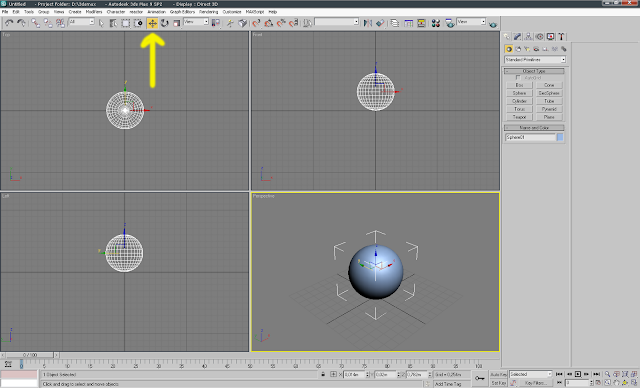Click the Sphere primitive button

click(519, 93)
